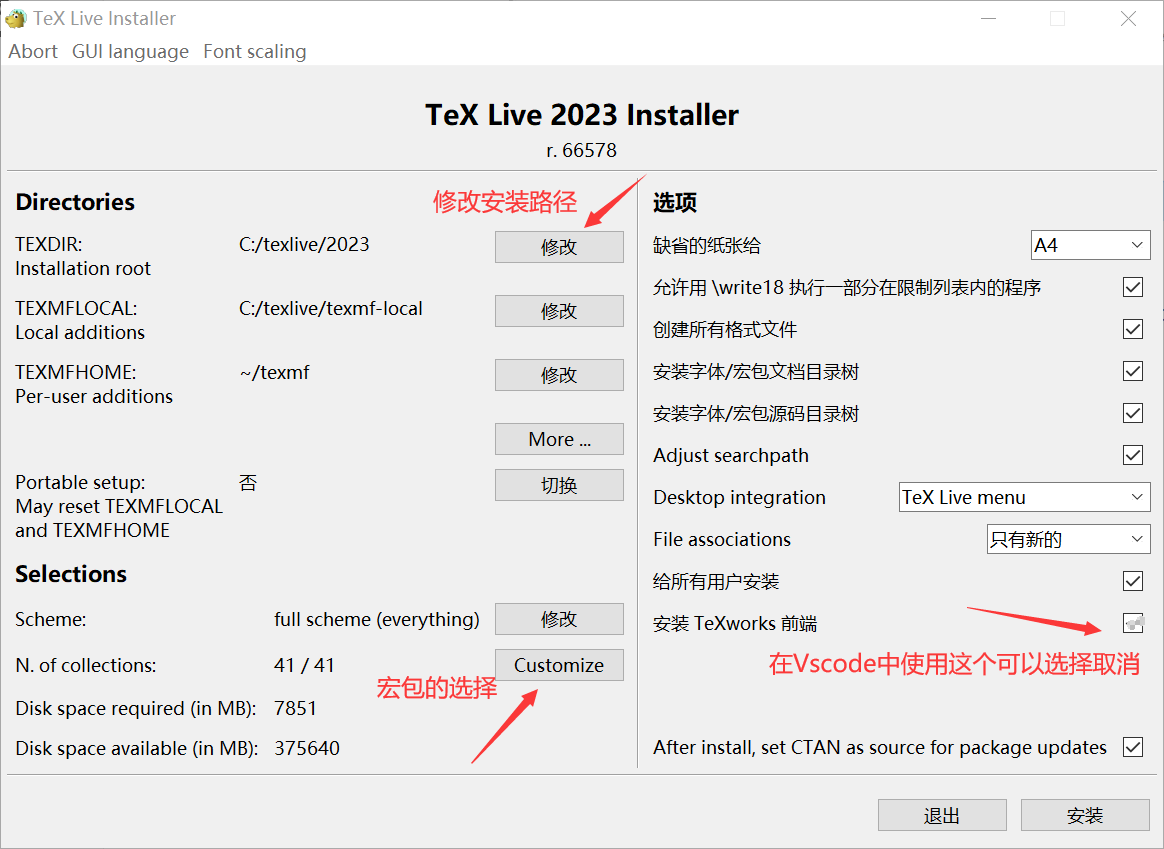This screenshot has width=1164, height=849.
Task: Toggle 安装字体/宏包文档目录树 checkbox
Action: click(x=1133, y=371)
